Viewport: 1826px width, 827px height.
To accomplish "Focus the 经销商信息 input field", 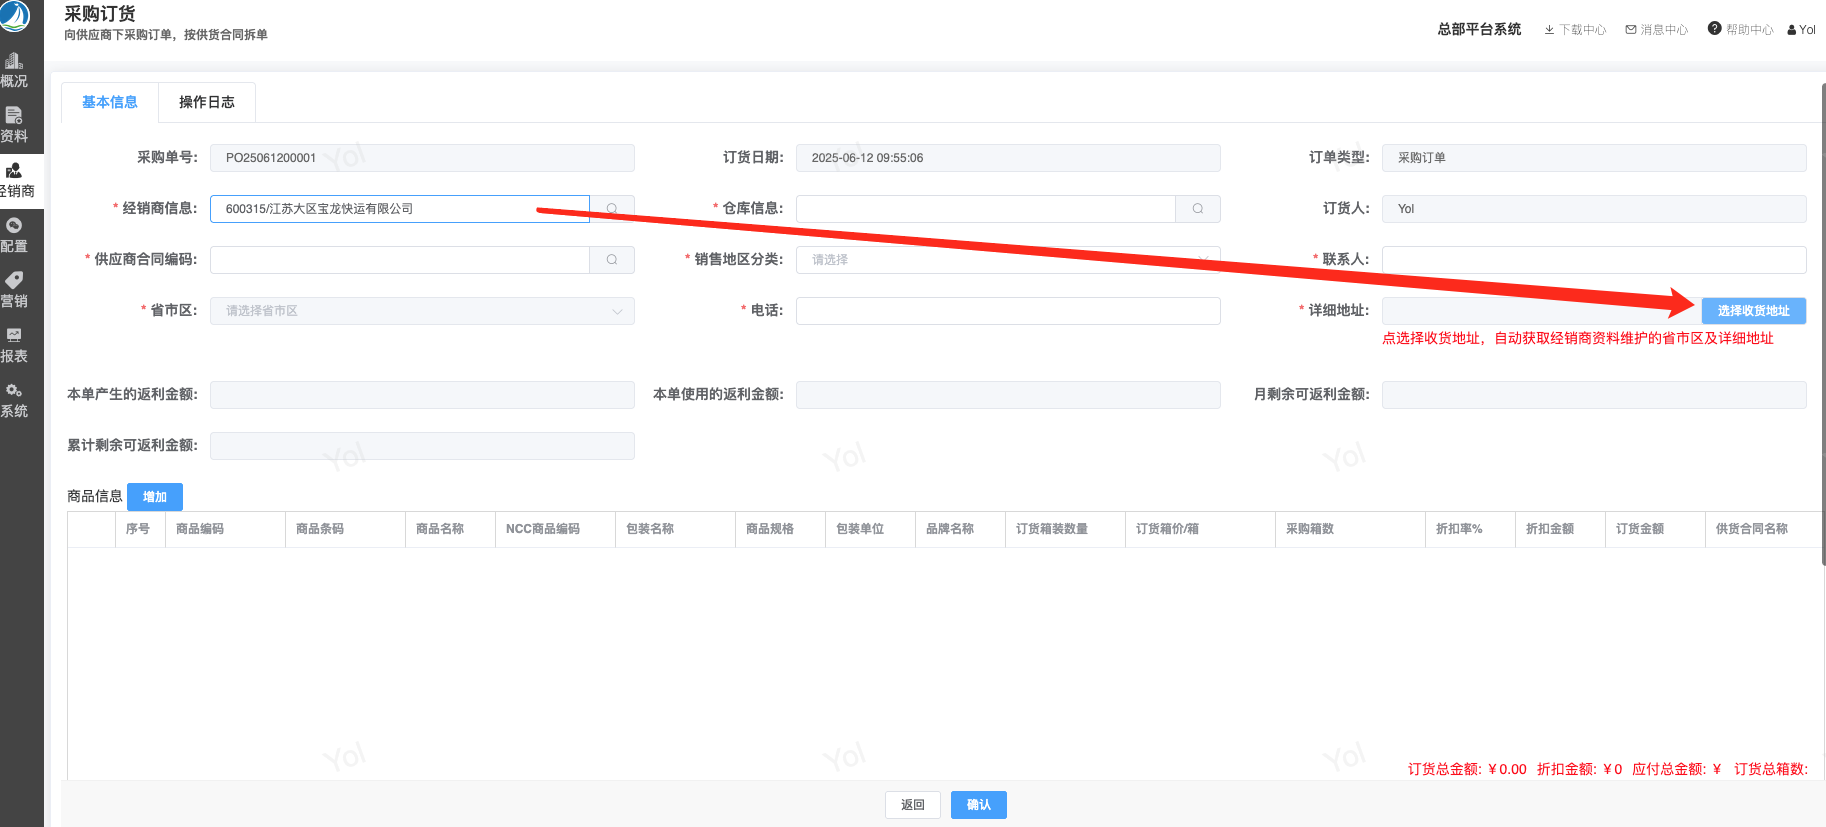I will coord(400,209).
